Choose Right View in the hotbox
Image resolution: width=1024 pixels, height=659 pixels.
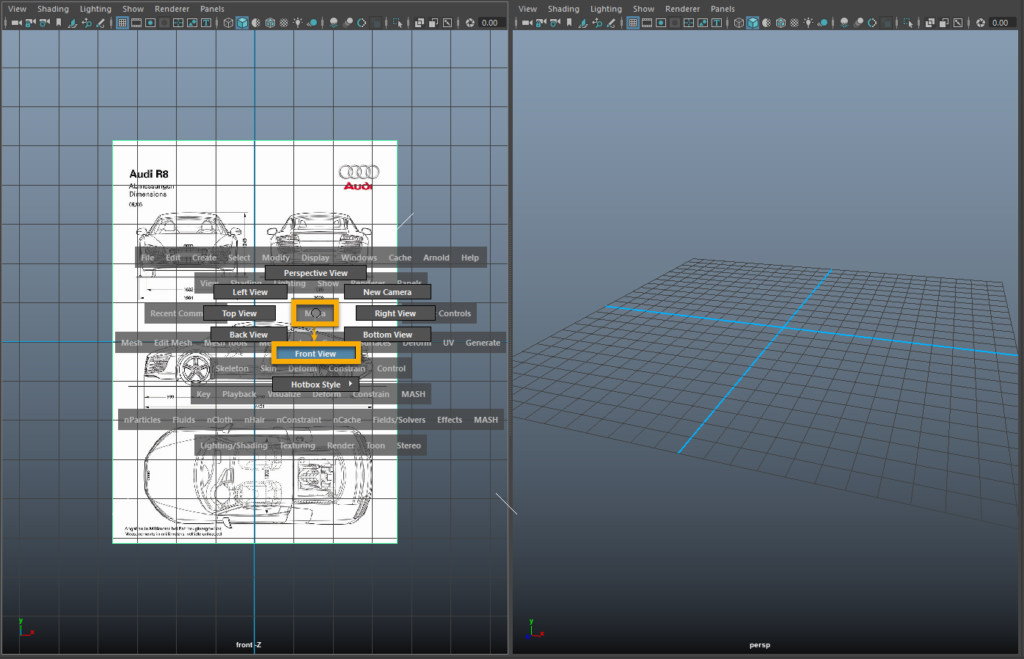[x=395, y=313]
